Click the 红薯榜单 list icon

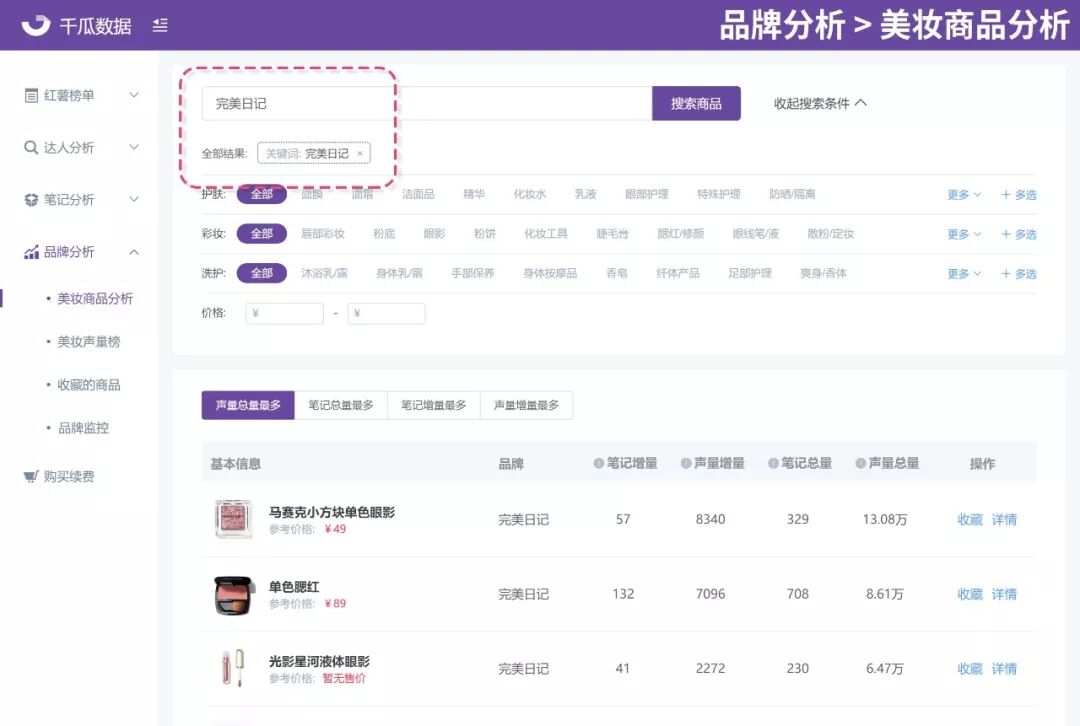click(x=31, y=96)
